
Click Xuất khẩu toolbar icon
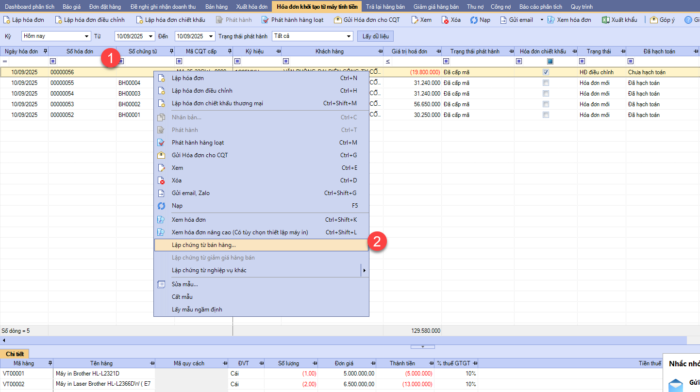[605, 20]
